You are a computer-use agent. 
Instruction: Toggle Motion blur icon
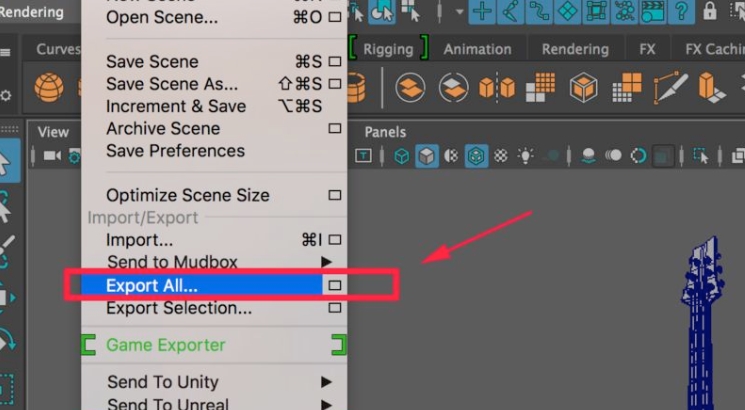coord(613,155)
